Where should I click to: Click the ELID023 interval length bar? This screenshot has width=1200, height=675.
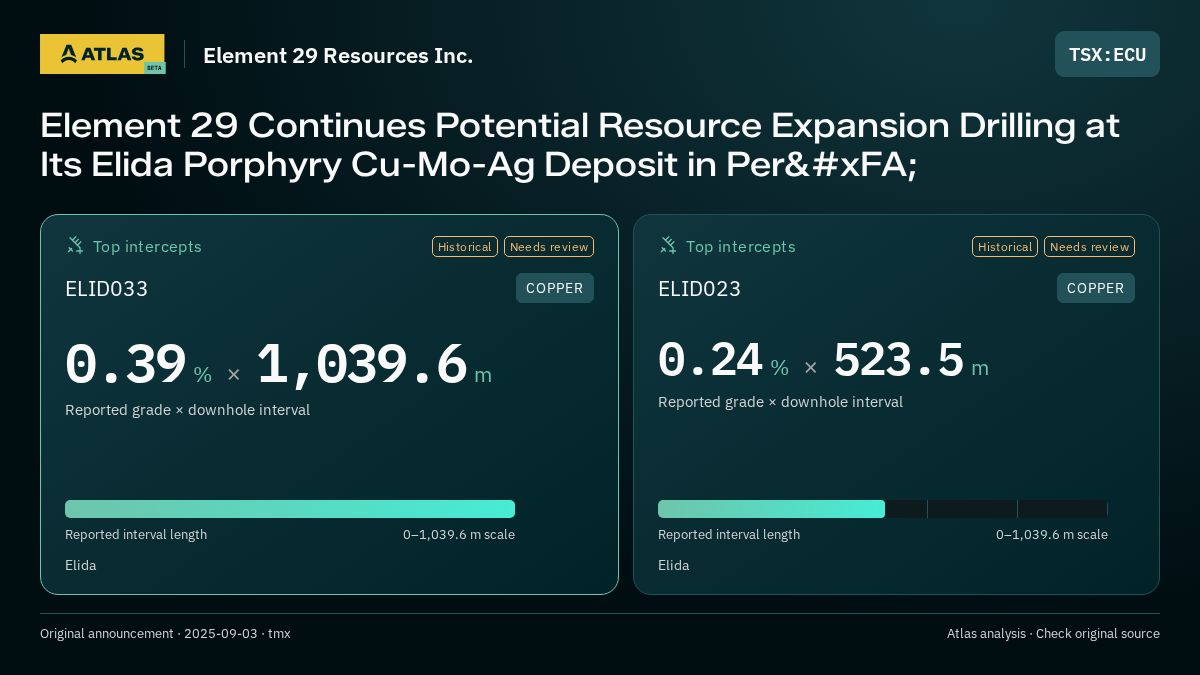[x=883, y=509]
